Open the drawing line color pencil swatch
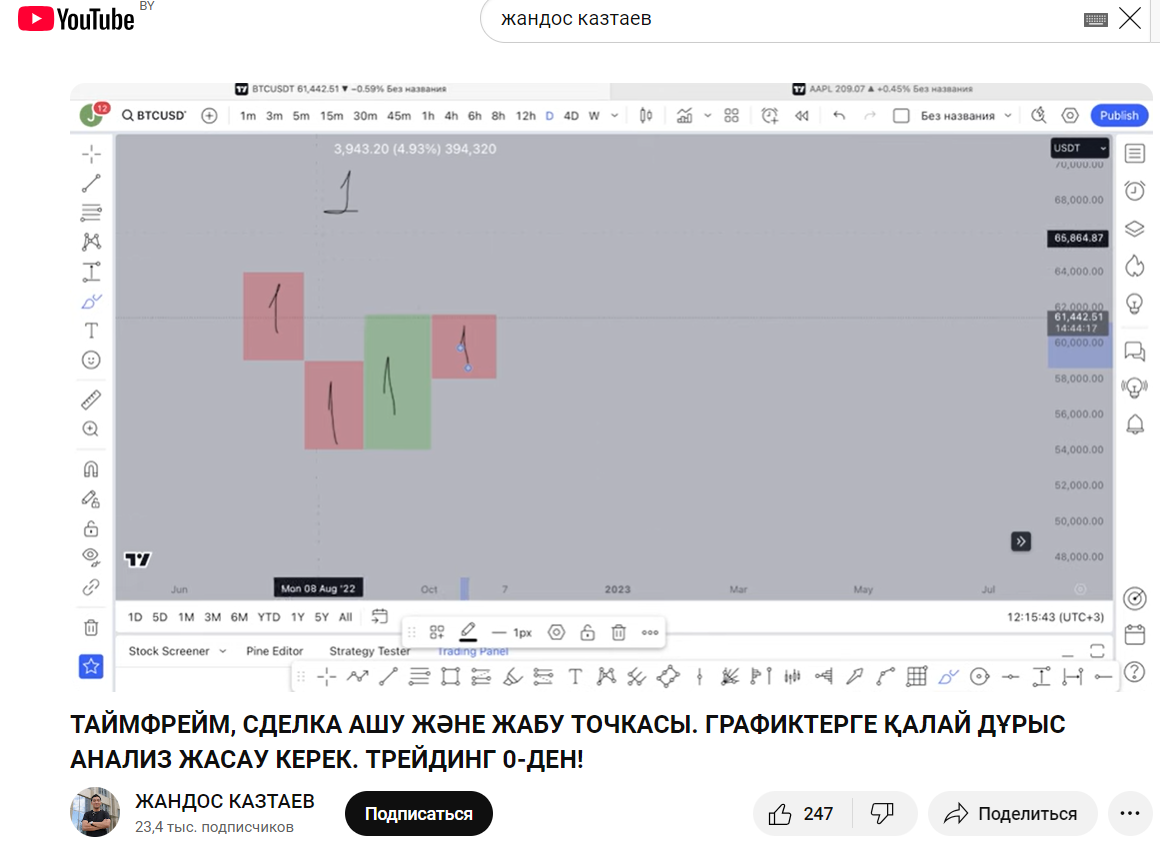1160x848 pixels. [x=468, y=632]
